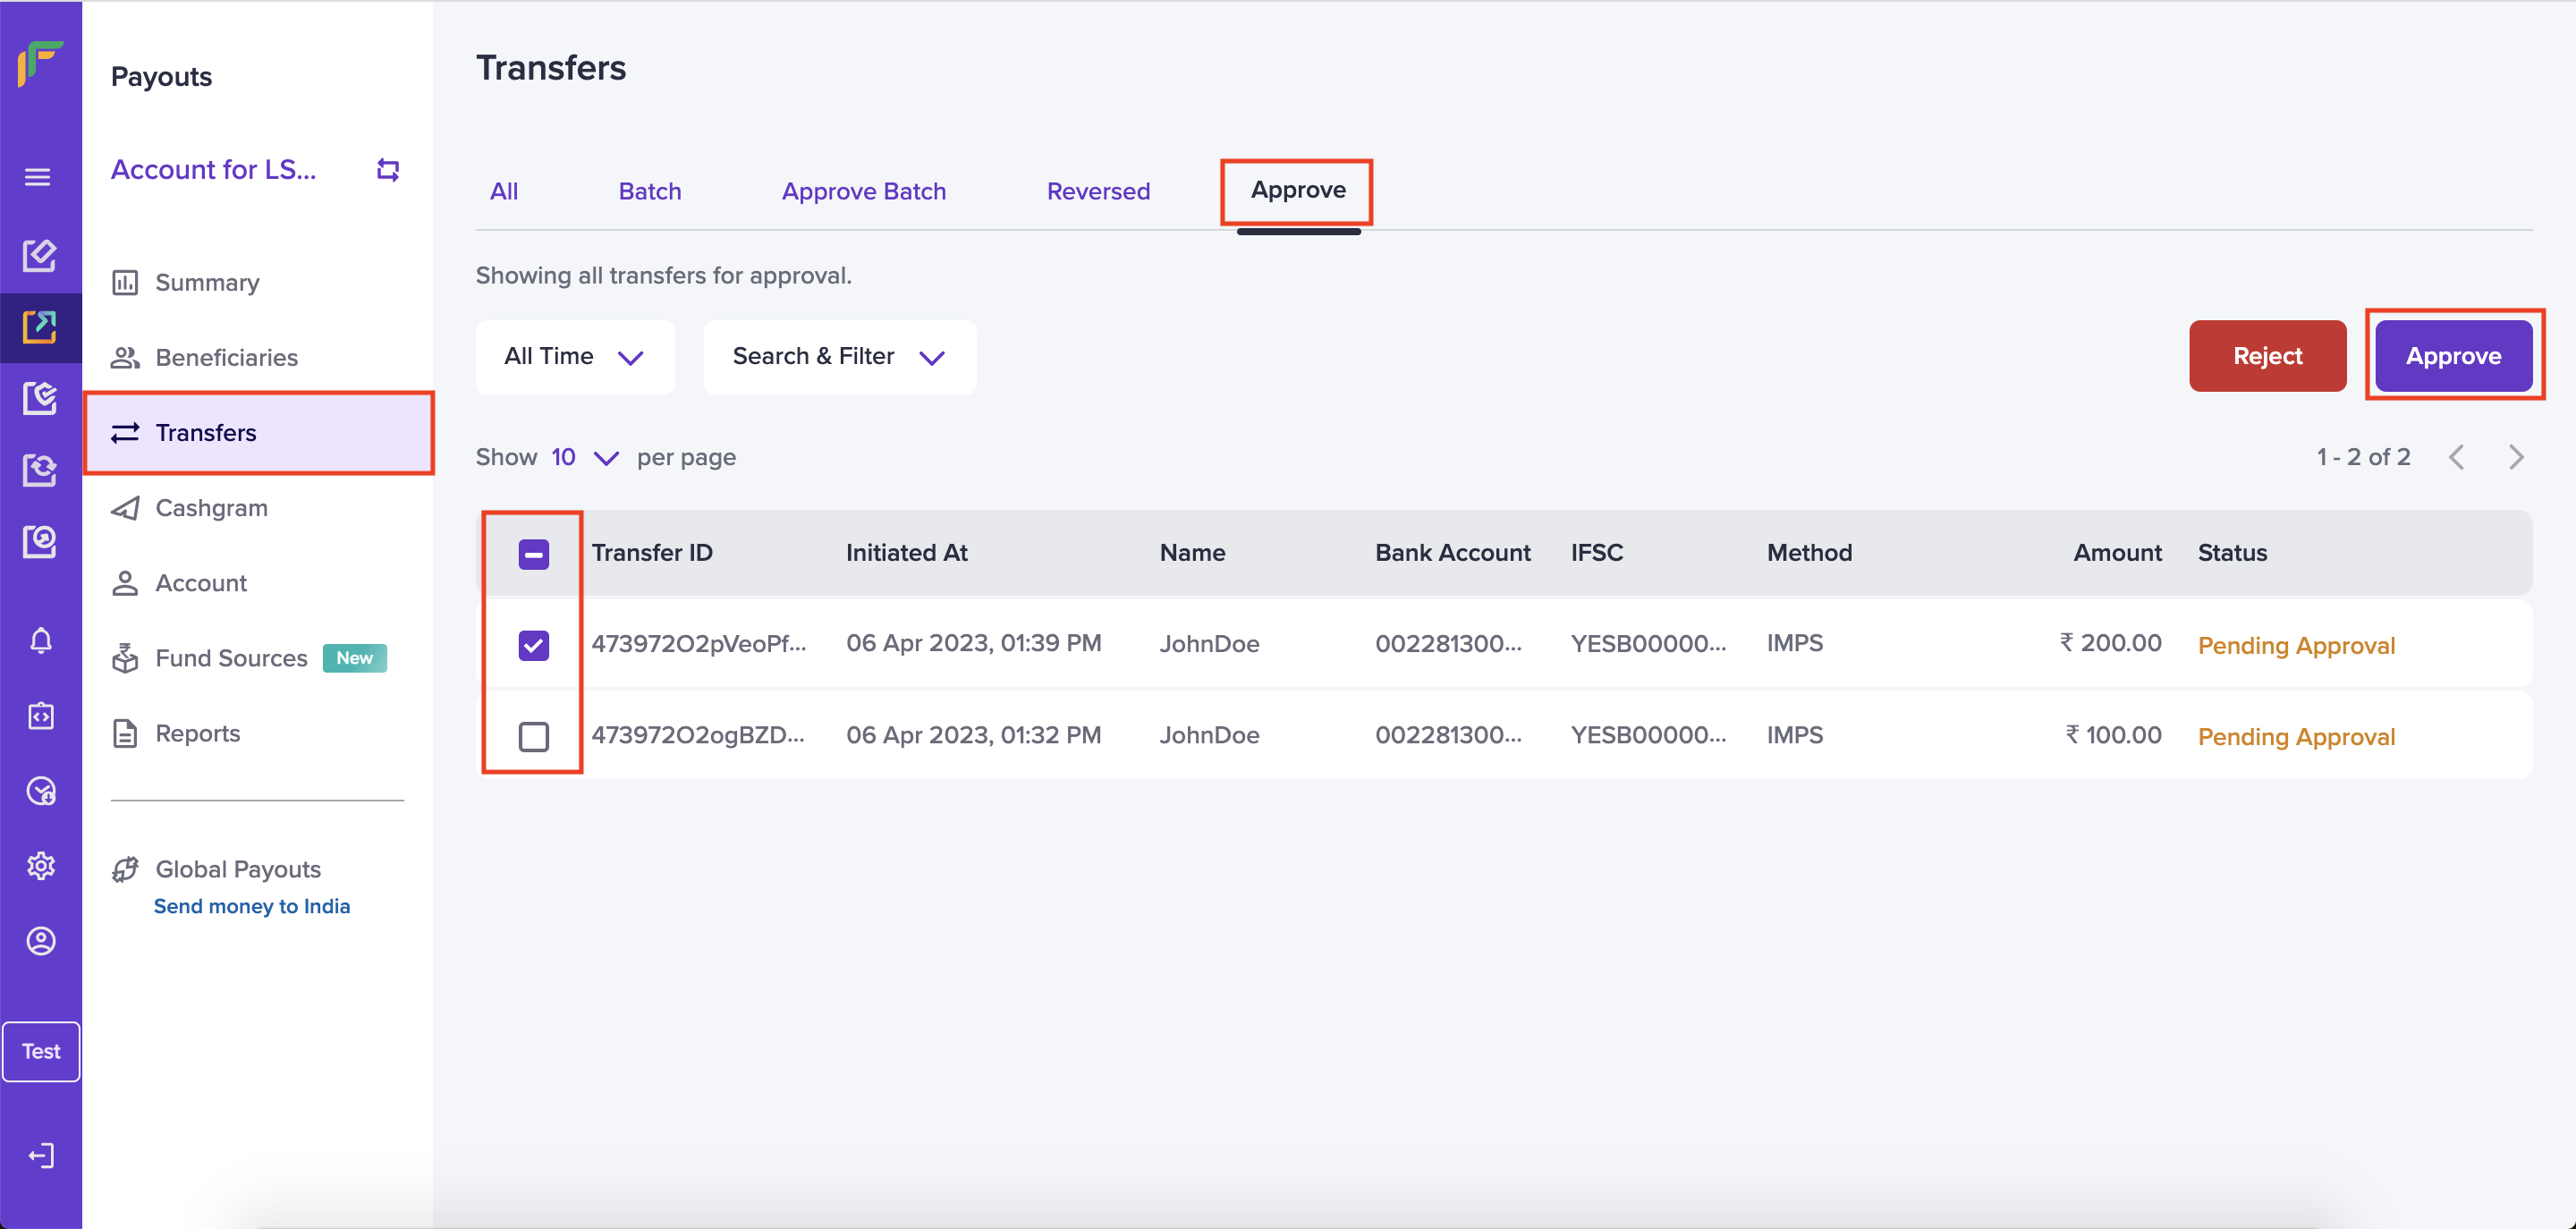Click the hamburger menu icon in sidebar
The width and height of the screenshot is (2576, 1229).
[38, 178]
